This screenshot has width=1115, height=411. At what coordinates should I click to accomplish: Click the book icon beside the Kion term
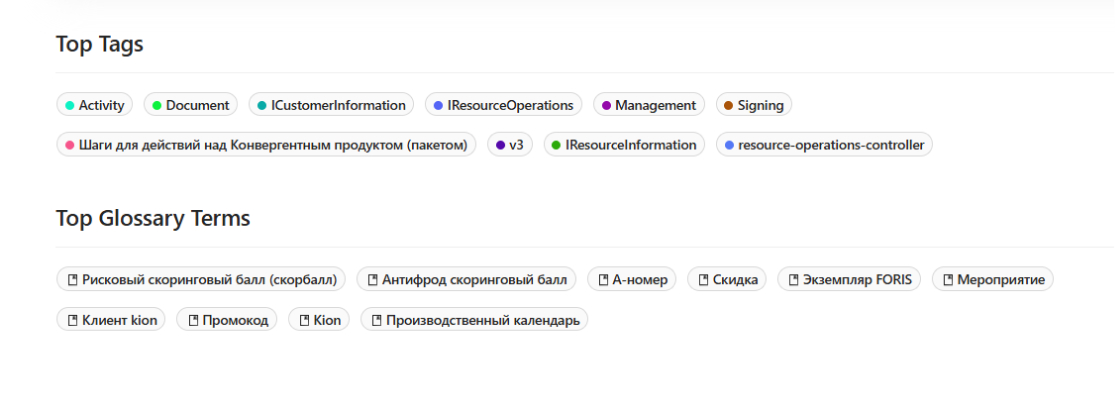click(304, 321)
